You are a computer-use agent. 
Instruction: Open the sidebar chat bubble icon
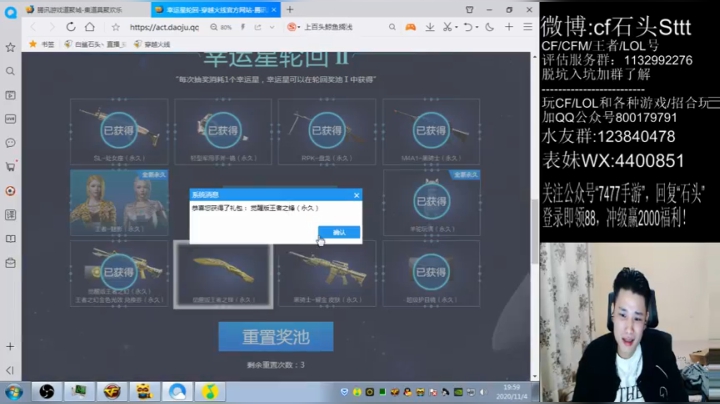[10, 143]
